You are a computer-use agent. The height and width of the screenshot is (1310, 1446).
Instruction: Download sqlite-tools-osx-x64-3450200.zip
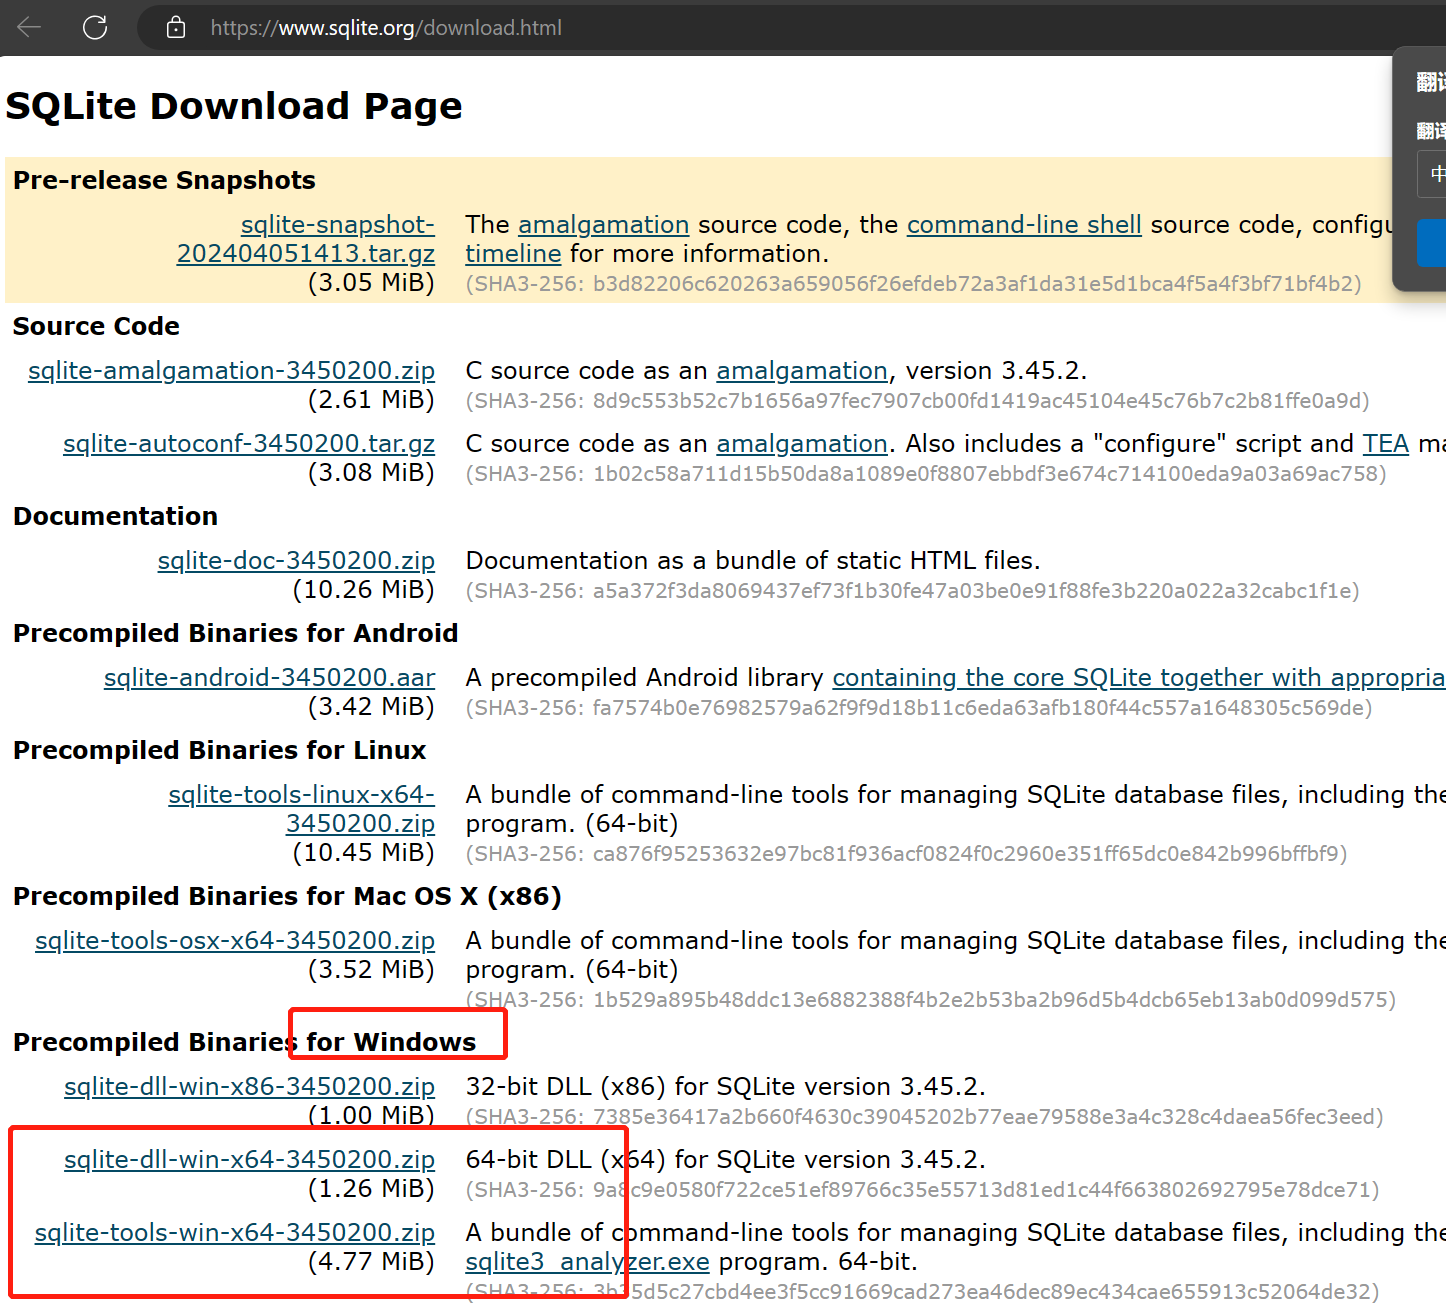[235, 940]
